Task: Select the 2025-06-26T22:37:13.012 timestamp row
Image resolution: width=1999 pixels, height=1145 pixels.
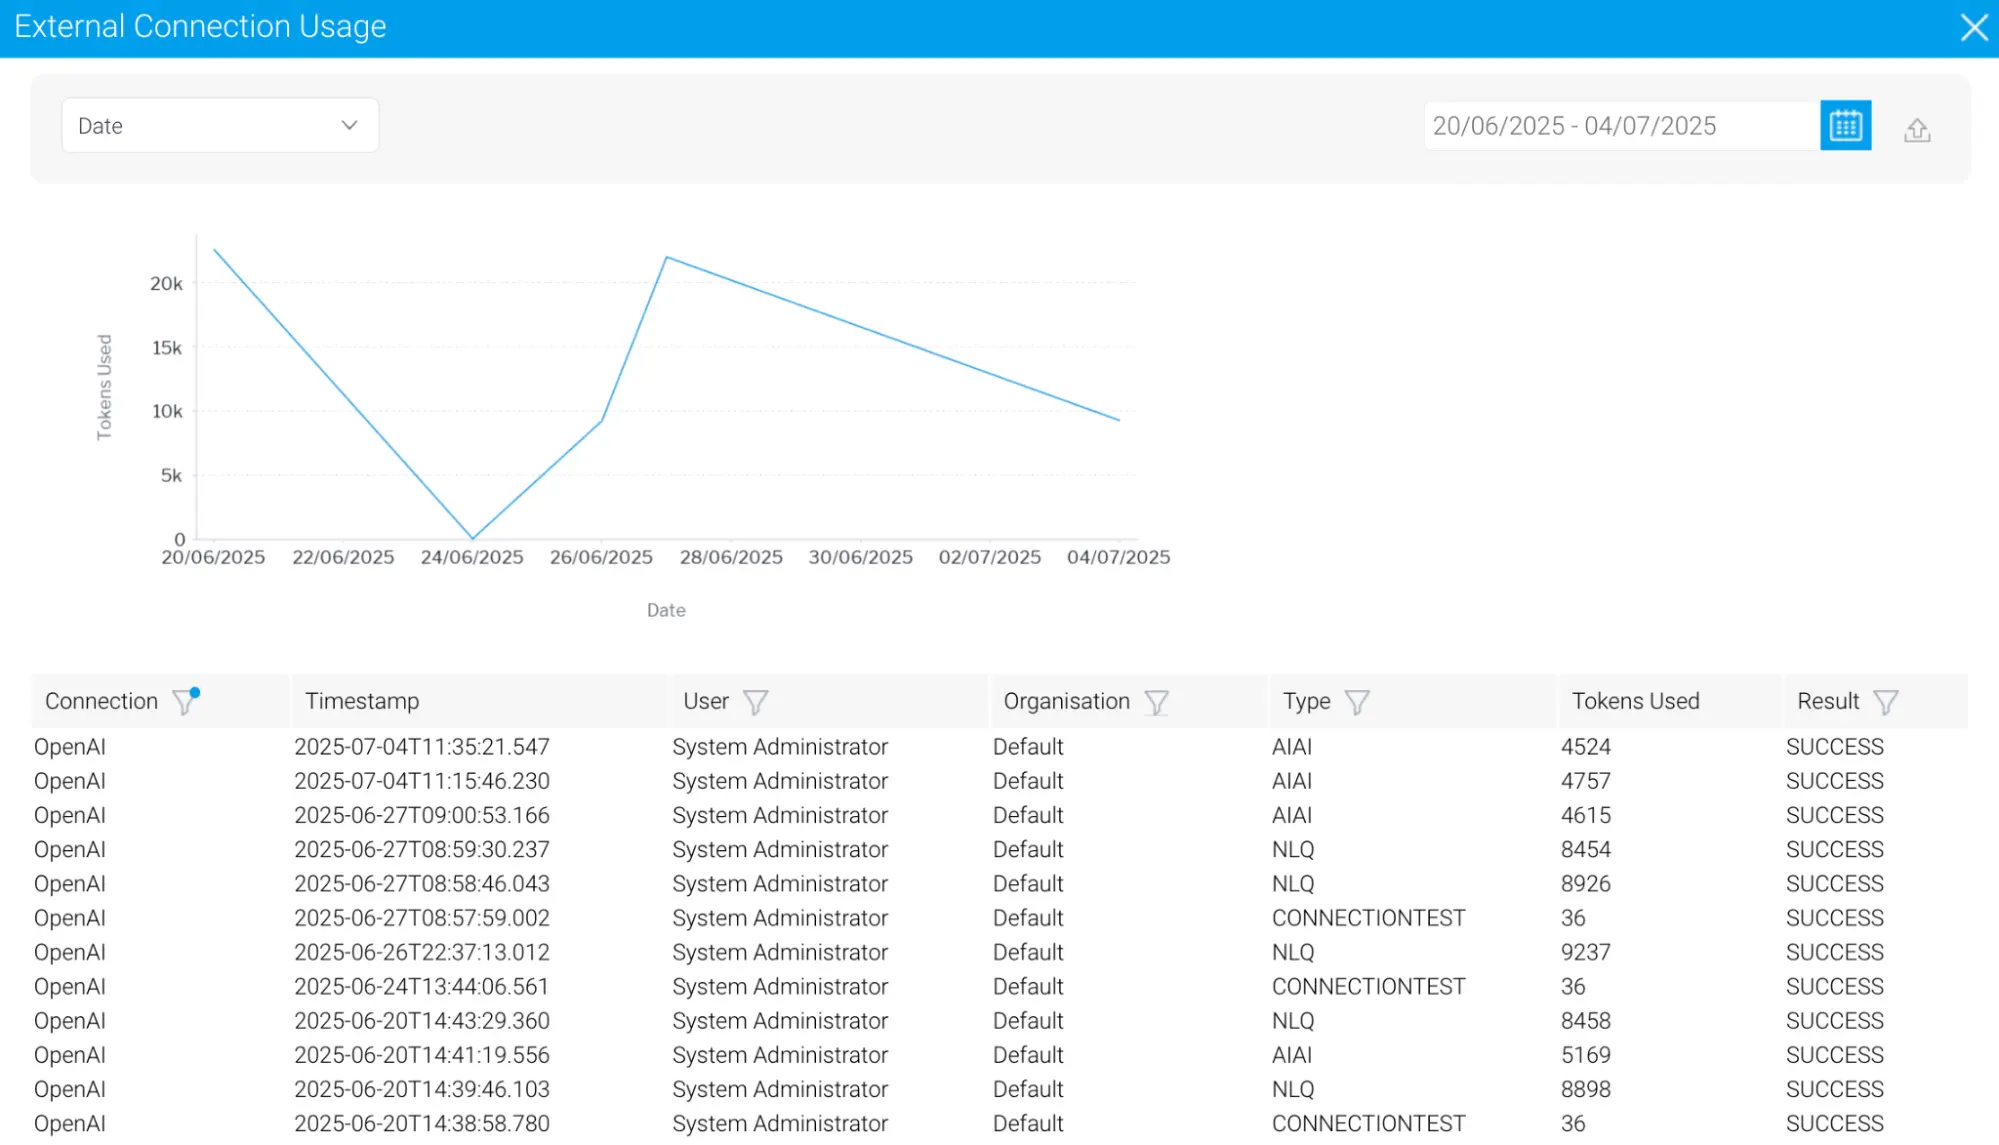Action: (421, 952)
